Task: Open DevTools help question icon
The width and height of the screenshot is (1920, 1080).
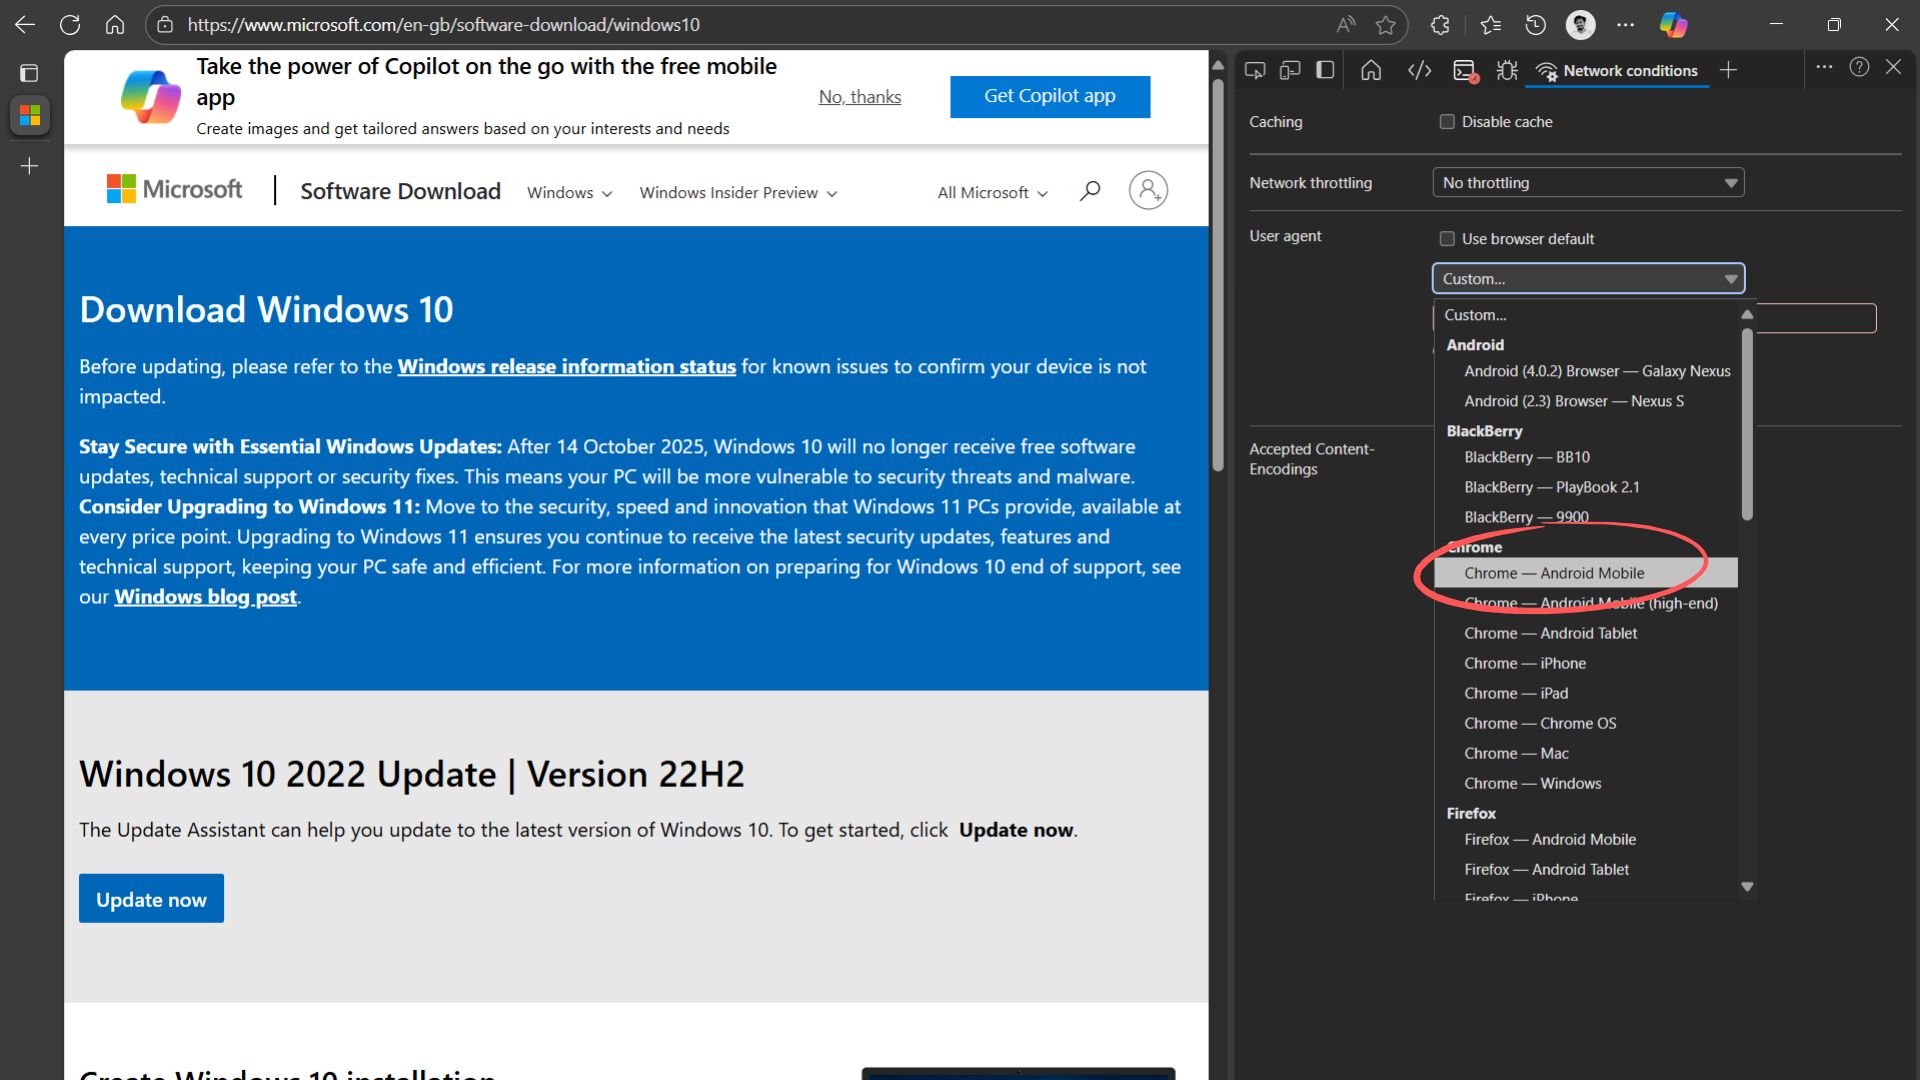Action: coord(1859,67)
